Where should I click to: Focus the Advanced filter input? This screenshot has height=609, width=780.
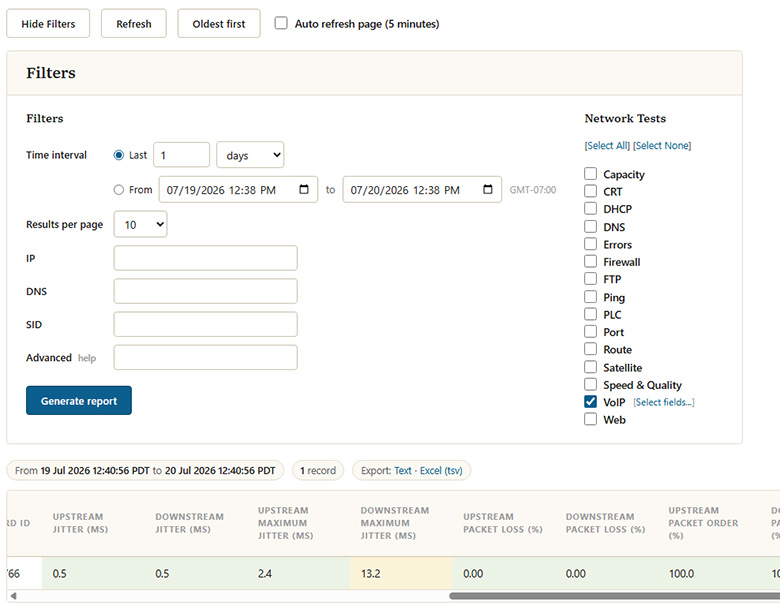coord(205,357)
